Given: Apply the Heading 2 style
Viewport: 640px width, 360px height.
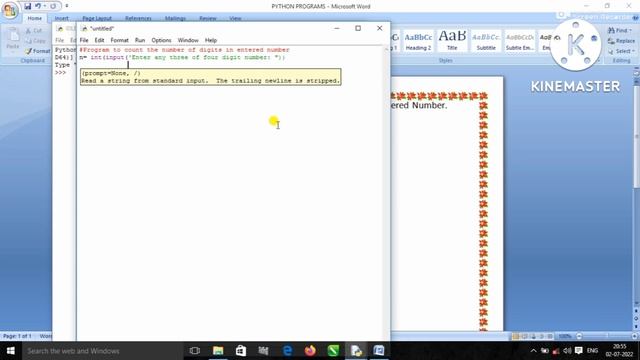Looking at the screenshot, I should 418,41.
